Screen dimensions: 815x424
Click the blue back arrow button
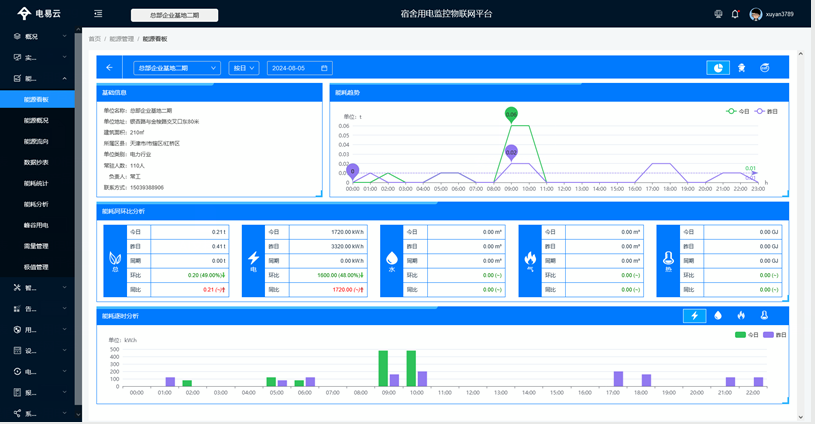pyautogui.click(x=109, y=68)
